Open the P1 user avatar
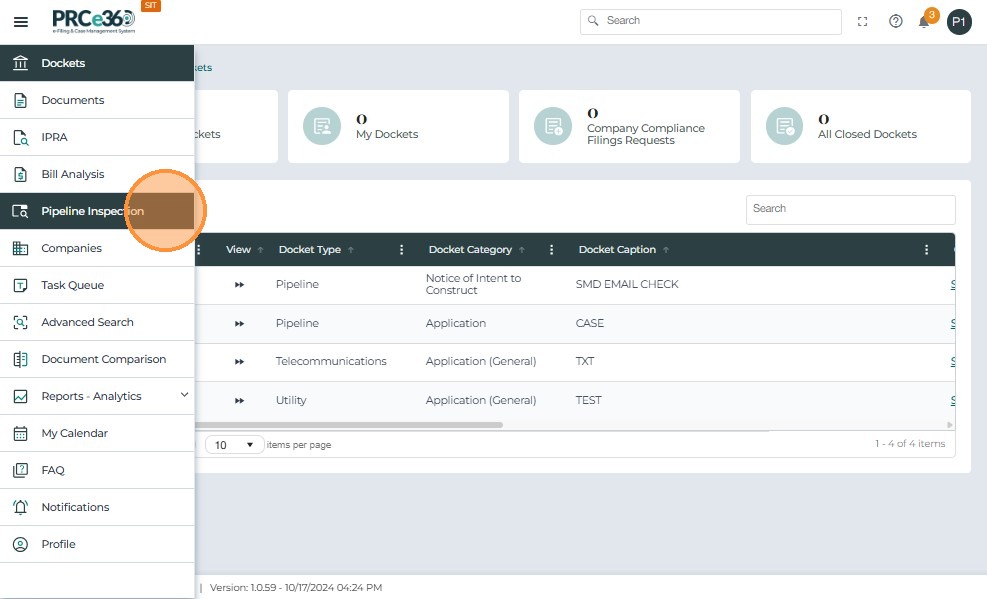 click(x=959, y=22)
